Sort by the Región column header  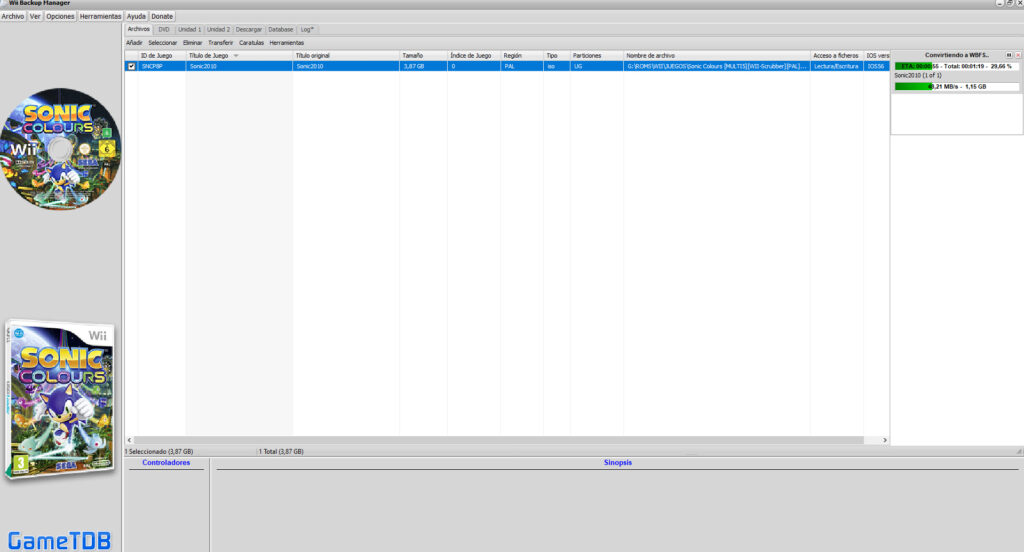522,56
